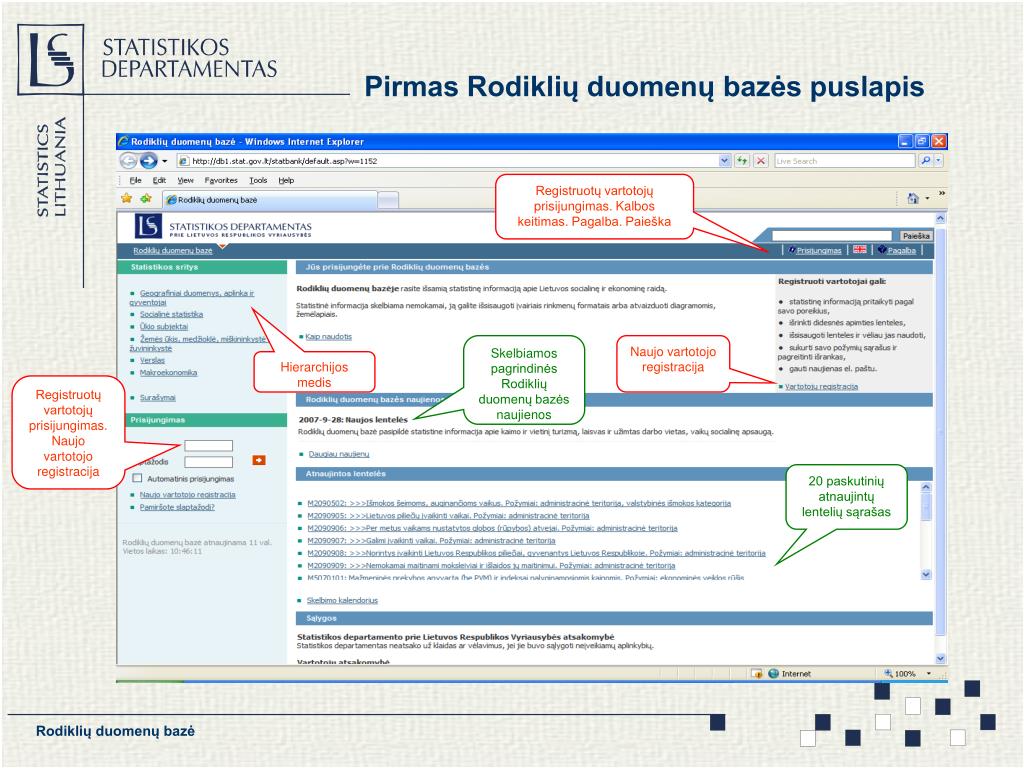Viewport: 1024px width, 768px height.
Task: Open the Vartotojų registracija link
Action: tap(822, 387)
